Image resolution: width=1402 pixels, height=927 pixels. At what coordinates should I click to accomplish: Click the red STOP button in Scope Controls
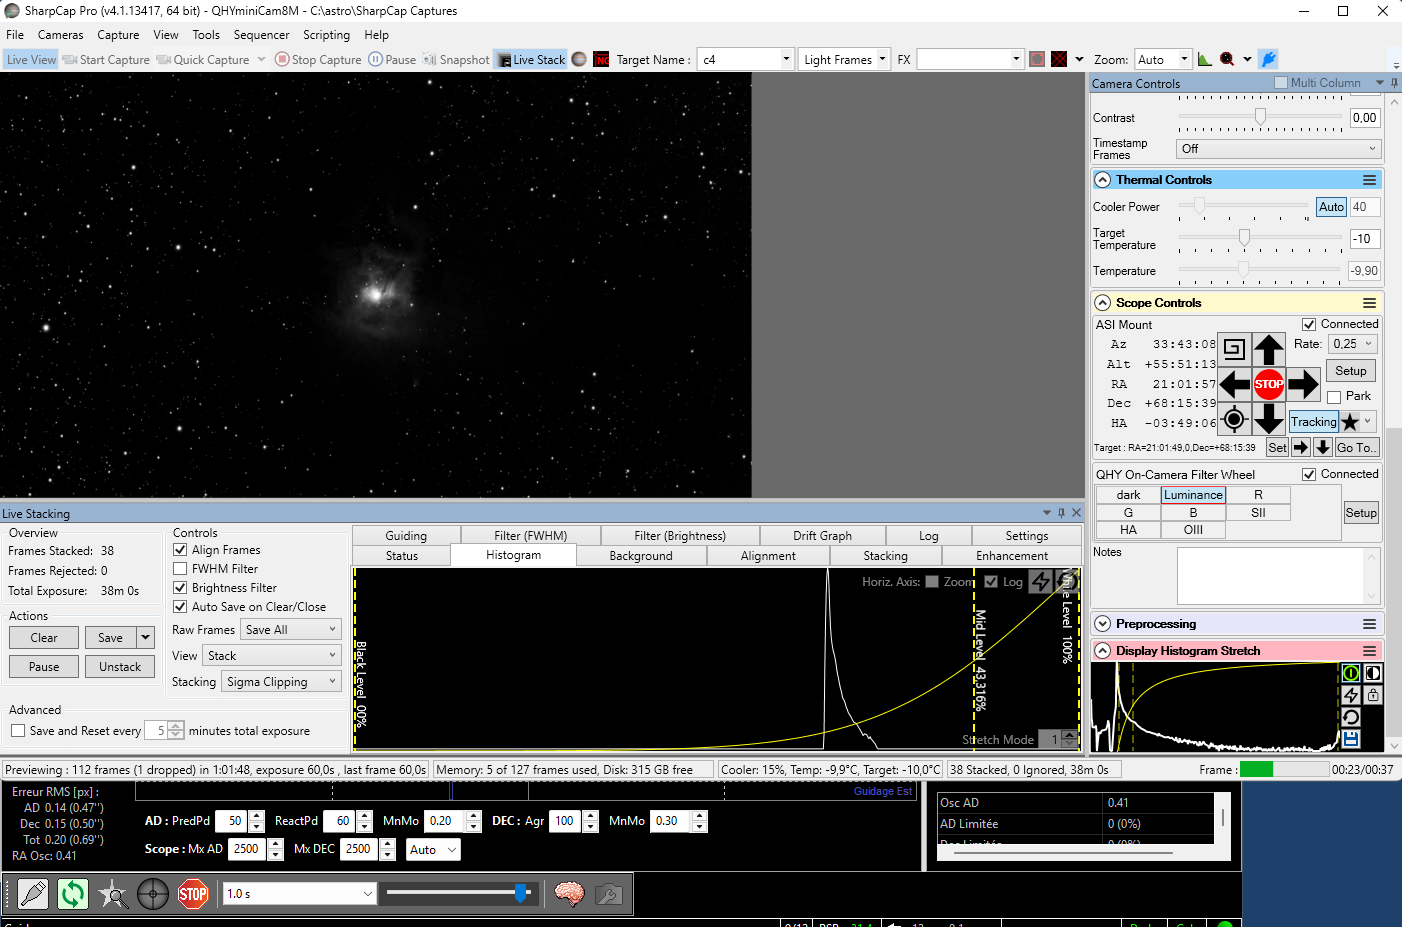tap(1269, 384)
